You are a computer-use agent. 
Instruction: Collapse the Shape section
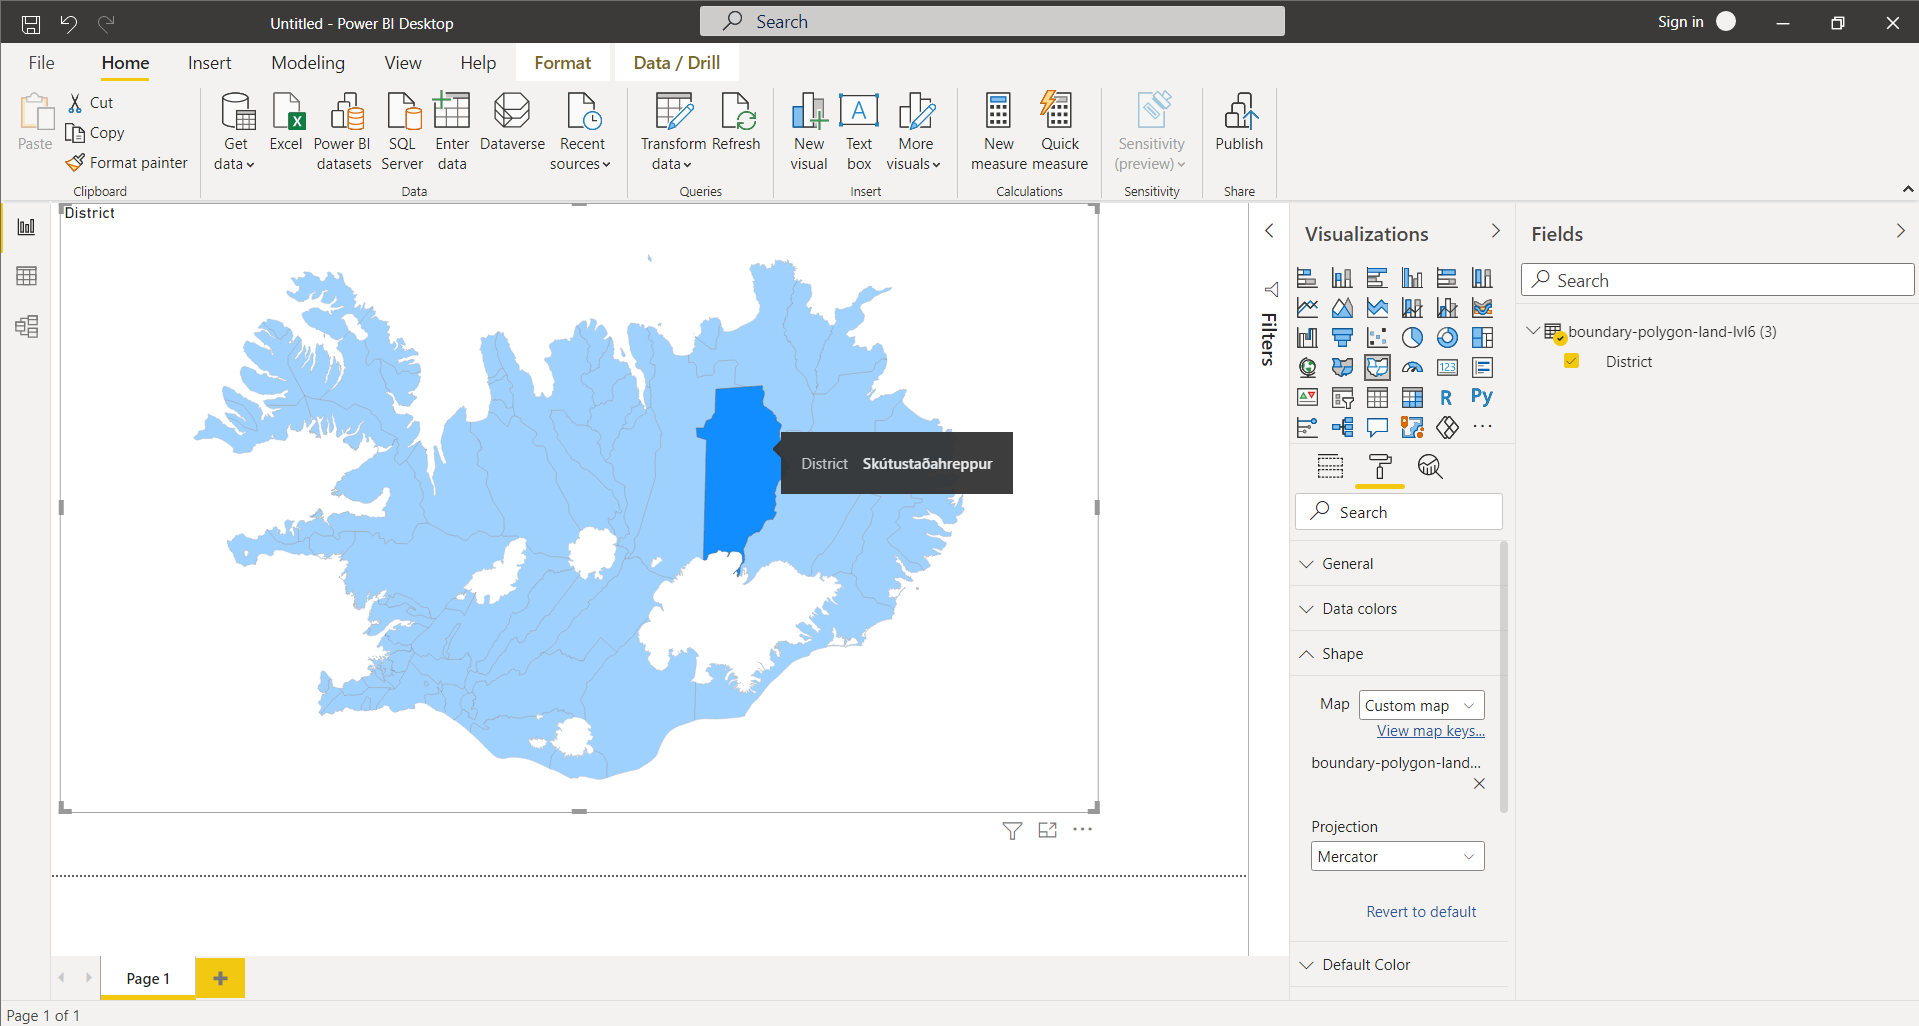[x=1306, y=653]
